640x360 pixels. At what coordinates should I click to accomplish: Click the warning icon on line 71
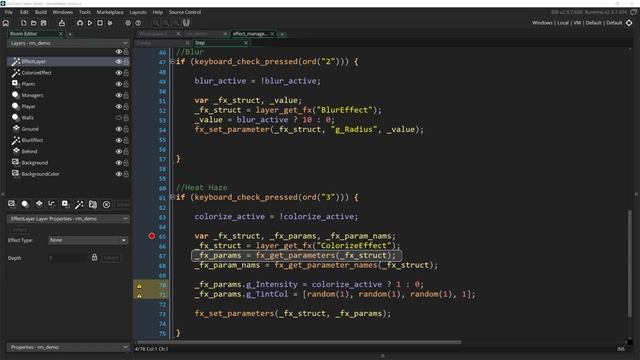click(x=139, y=296)
